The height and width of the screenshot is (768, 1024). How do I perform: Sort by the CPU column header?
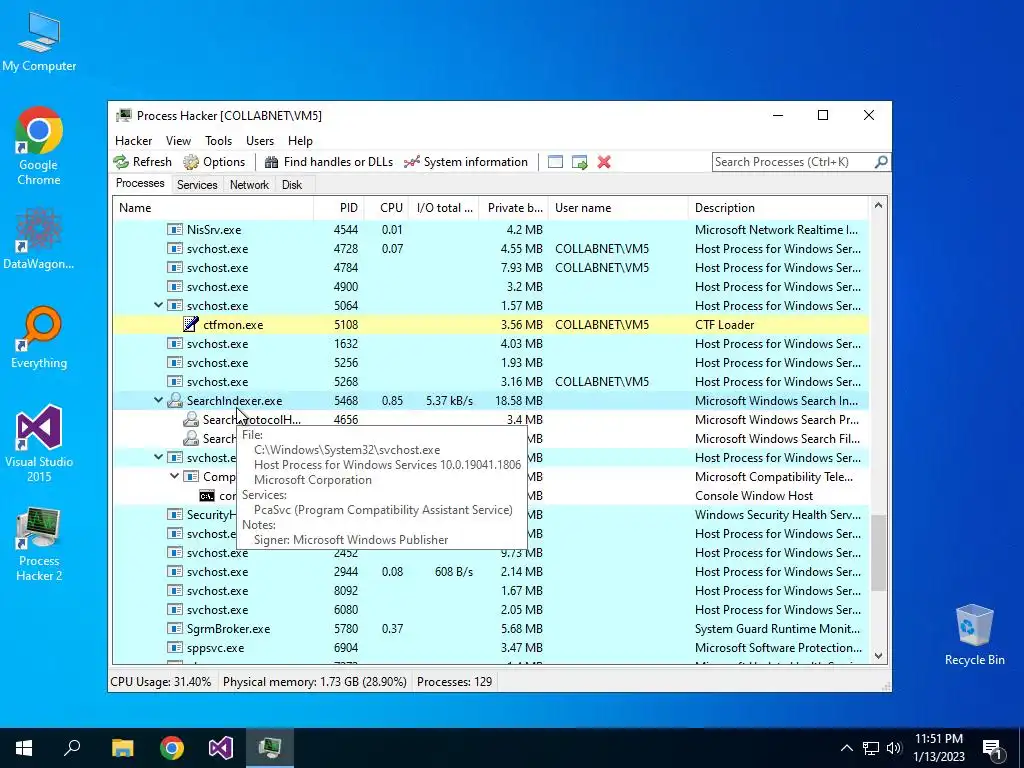point(387,208)
